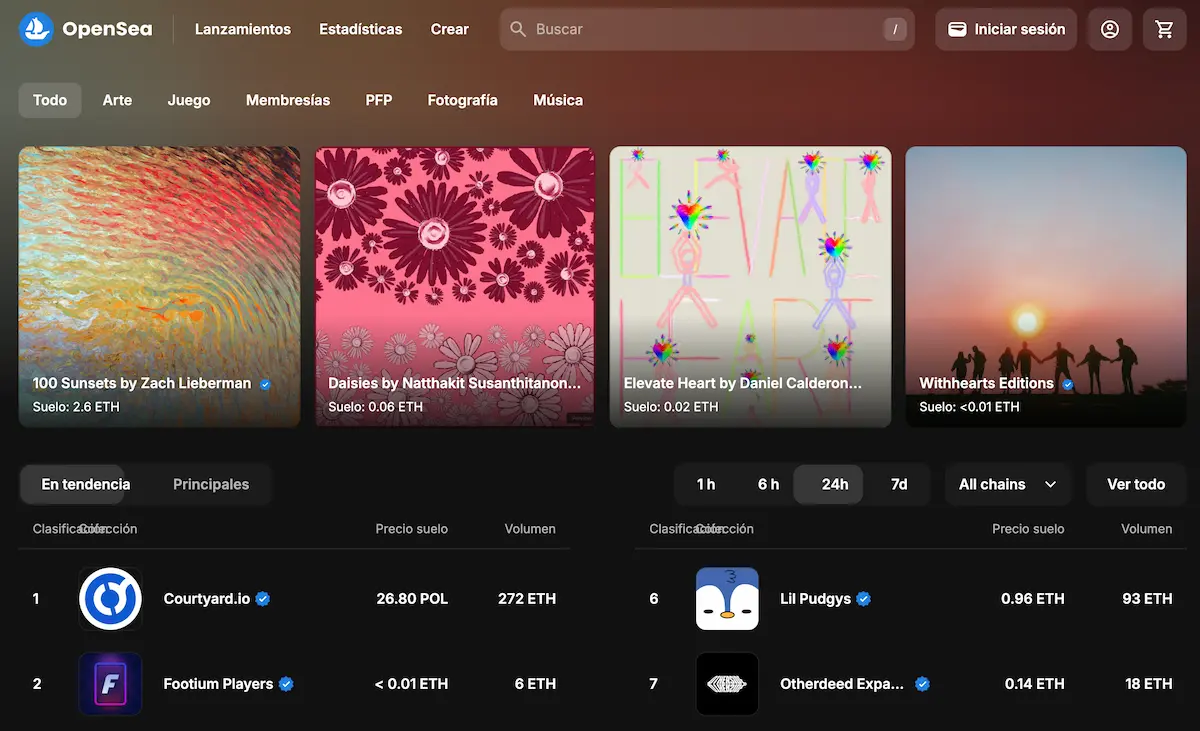The image size is (1200, 731).
Task: Click Footium Players volume 6 ETH
Action: 535,684
